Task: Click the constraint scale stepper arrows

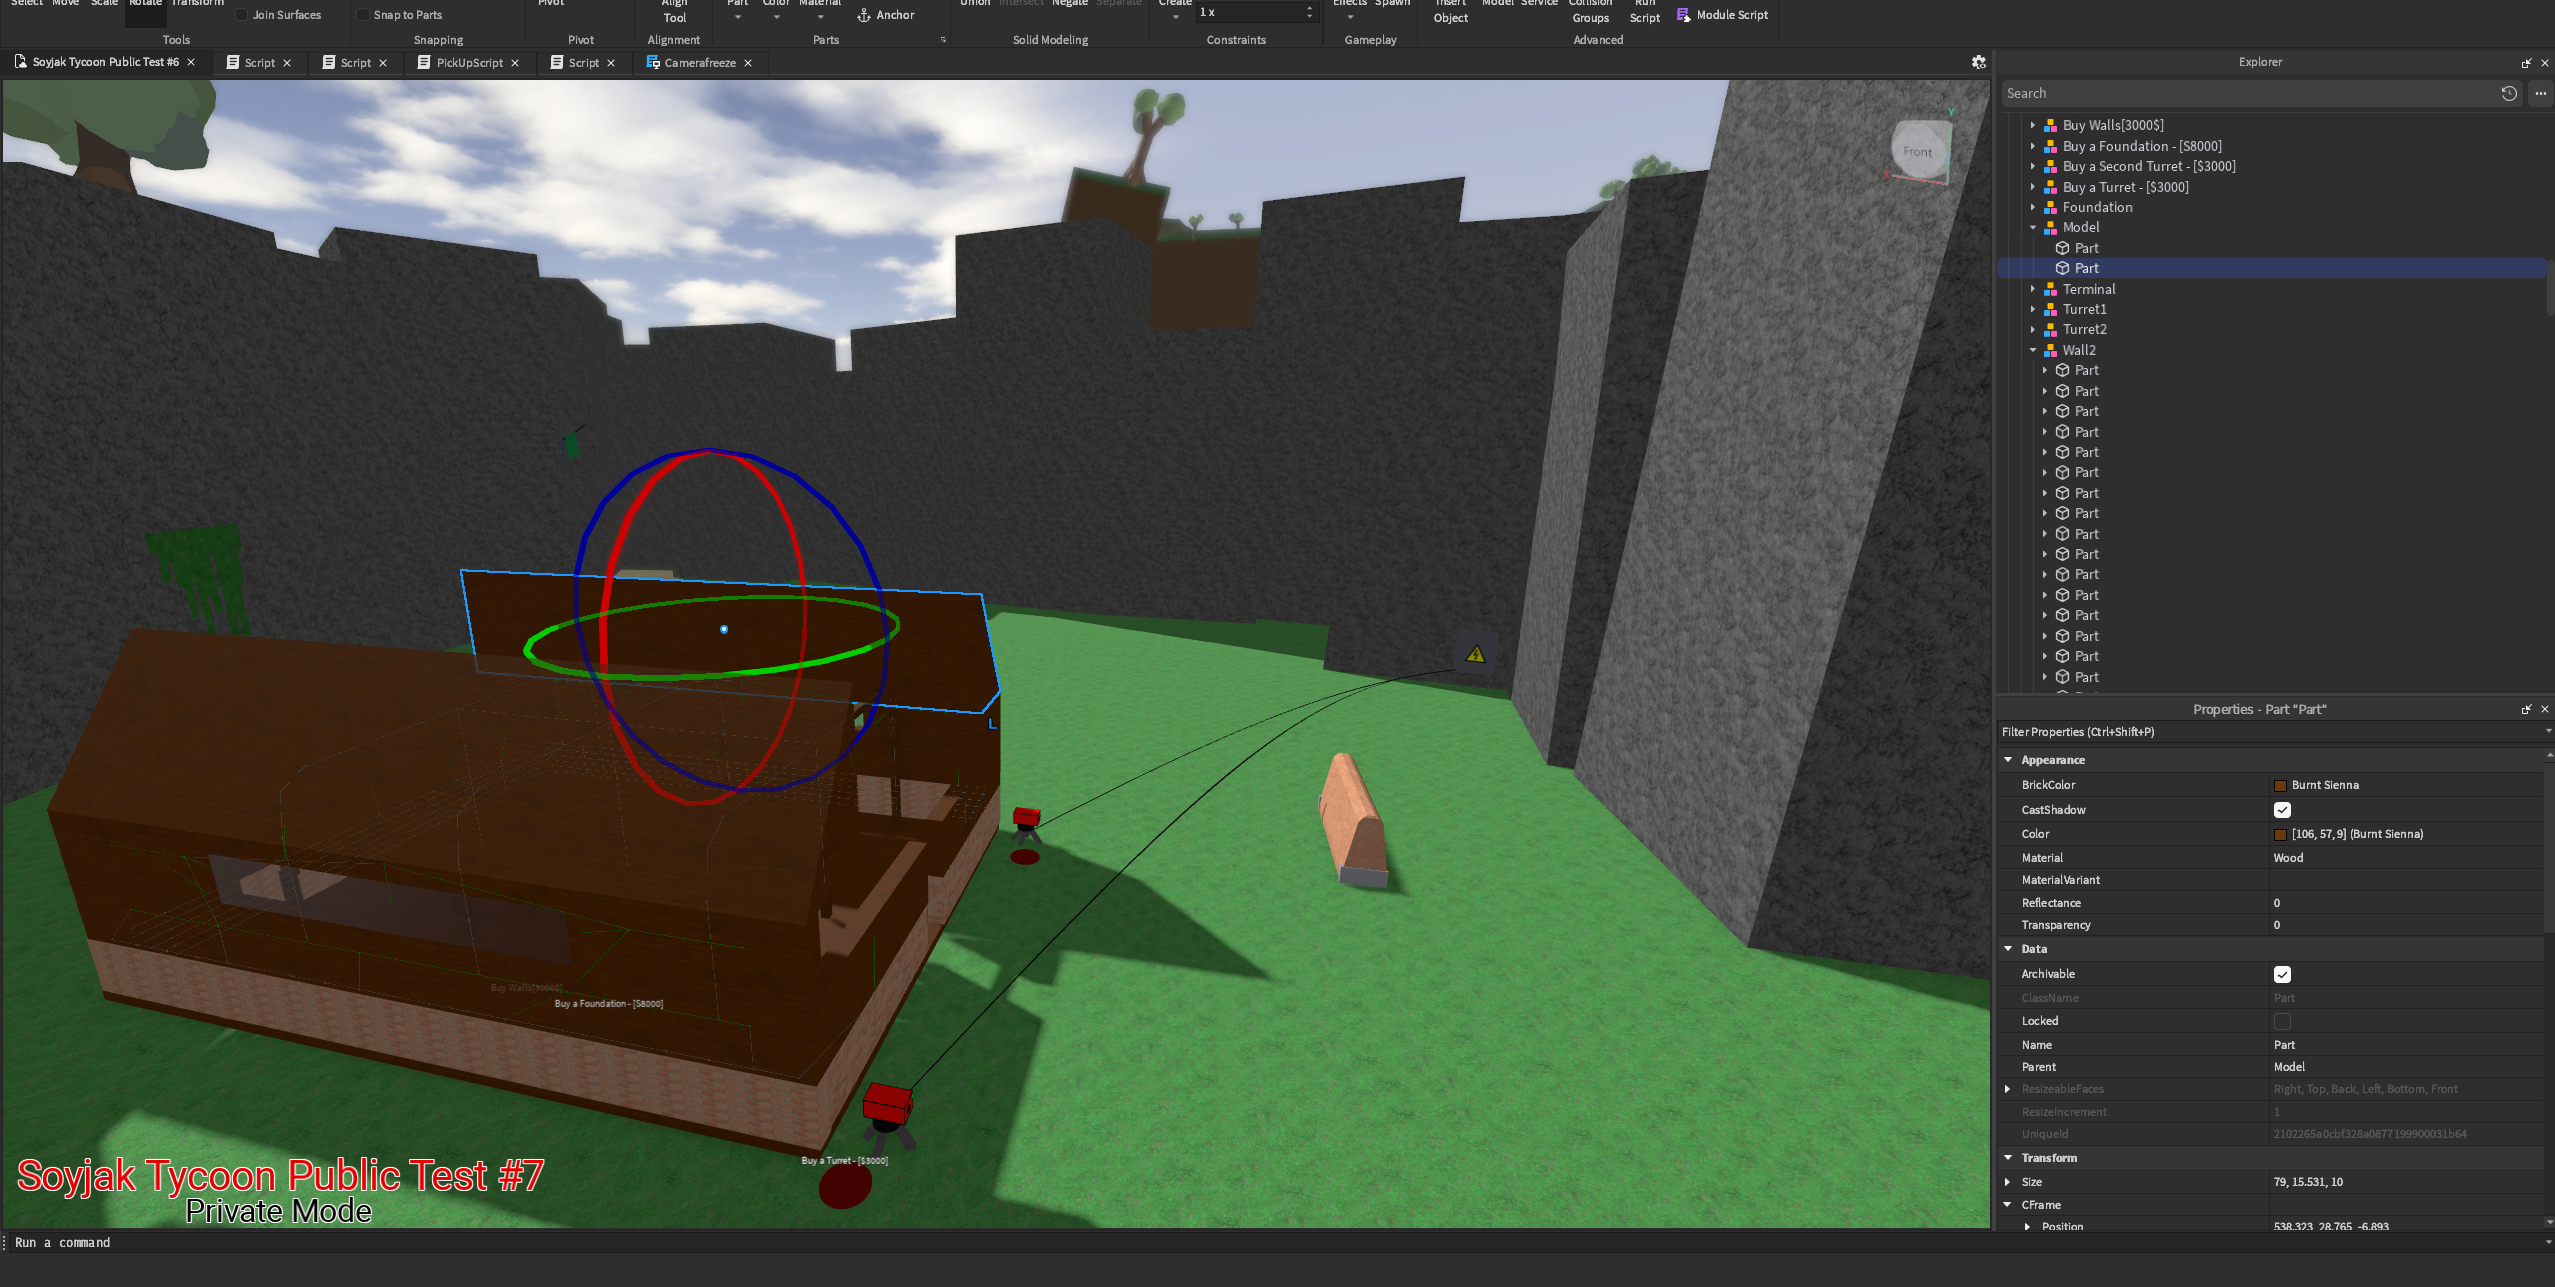Action: click(1309, 12)
